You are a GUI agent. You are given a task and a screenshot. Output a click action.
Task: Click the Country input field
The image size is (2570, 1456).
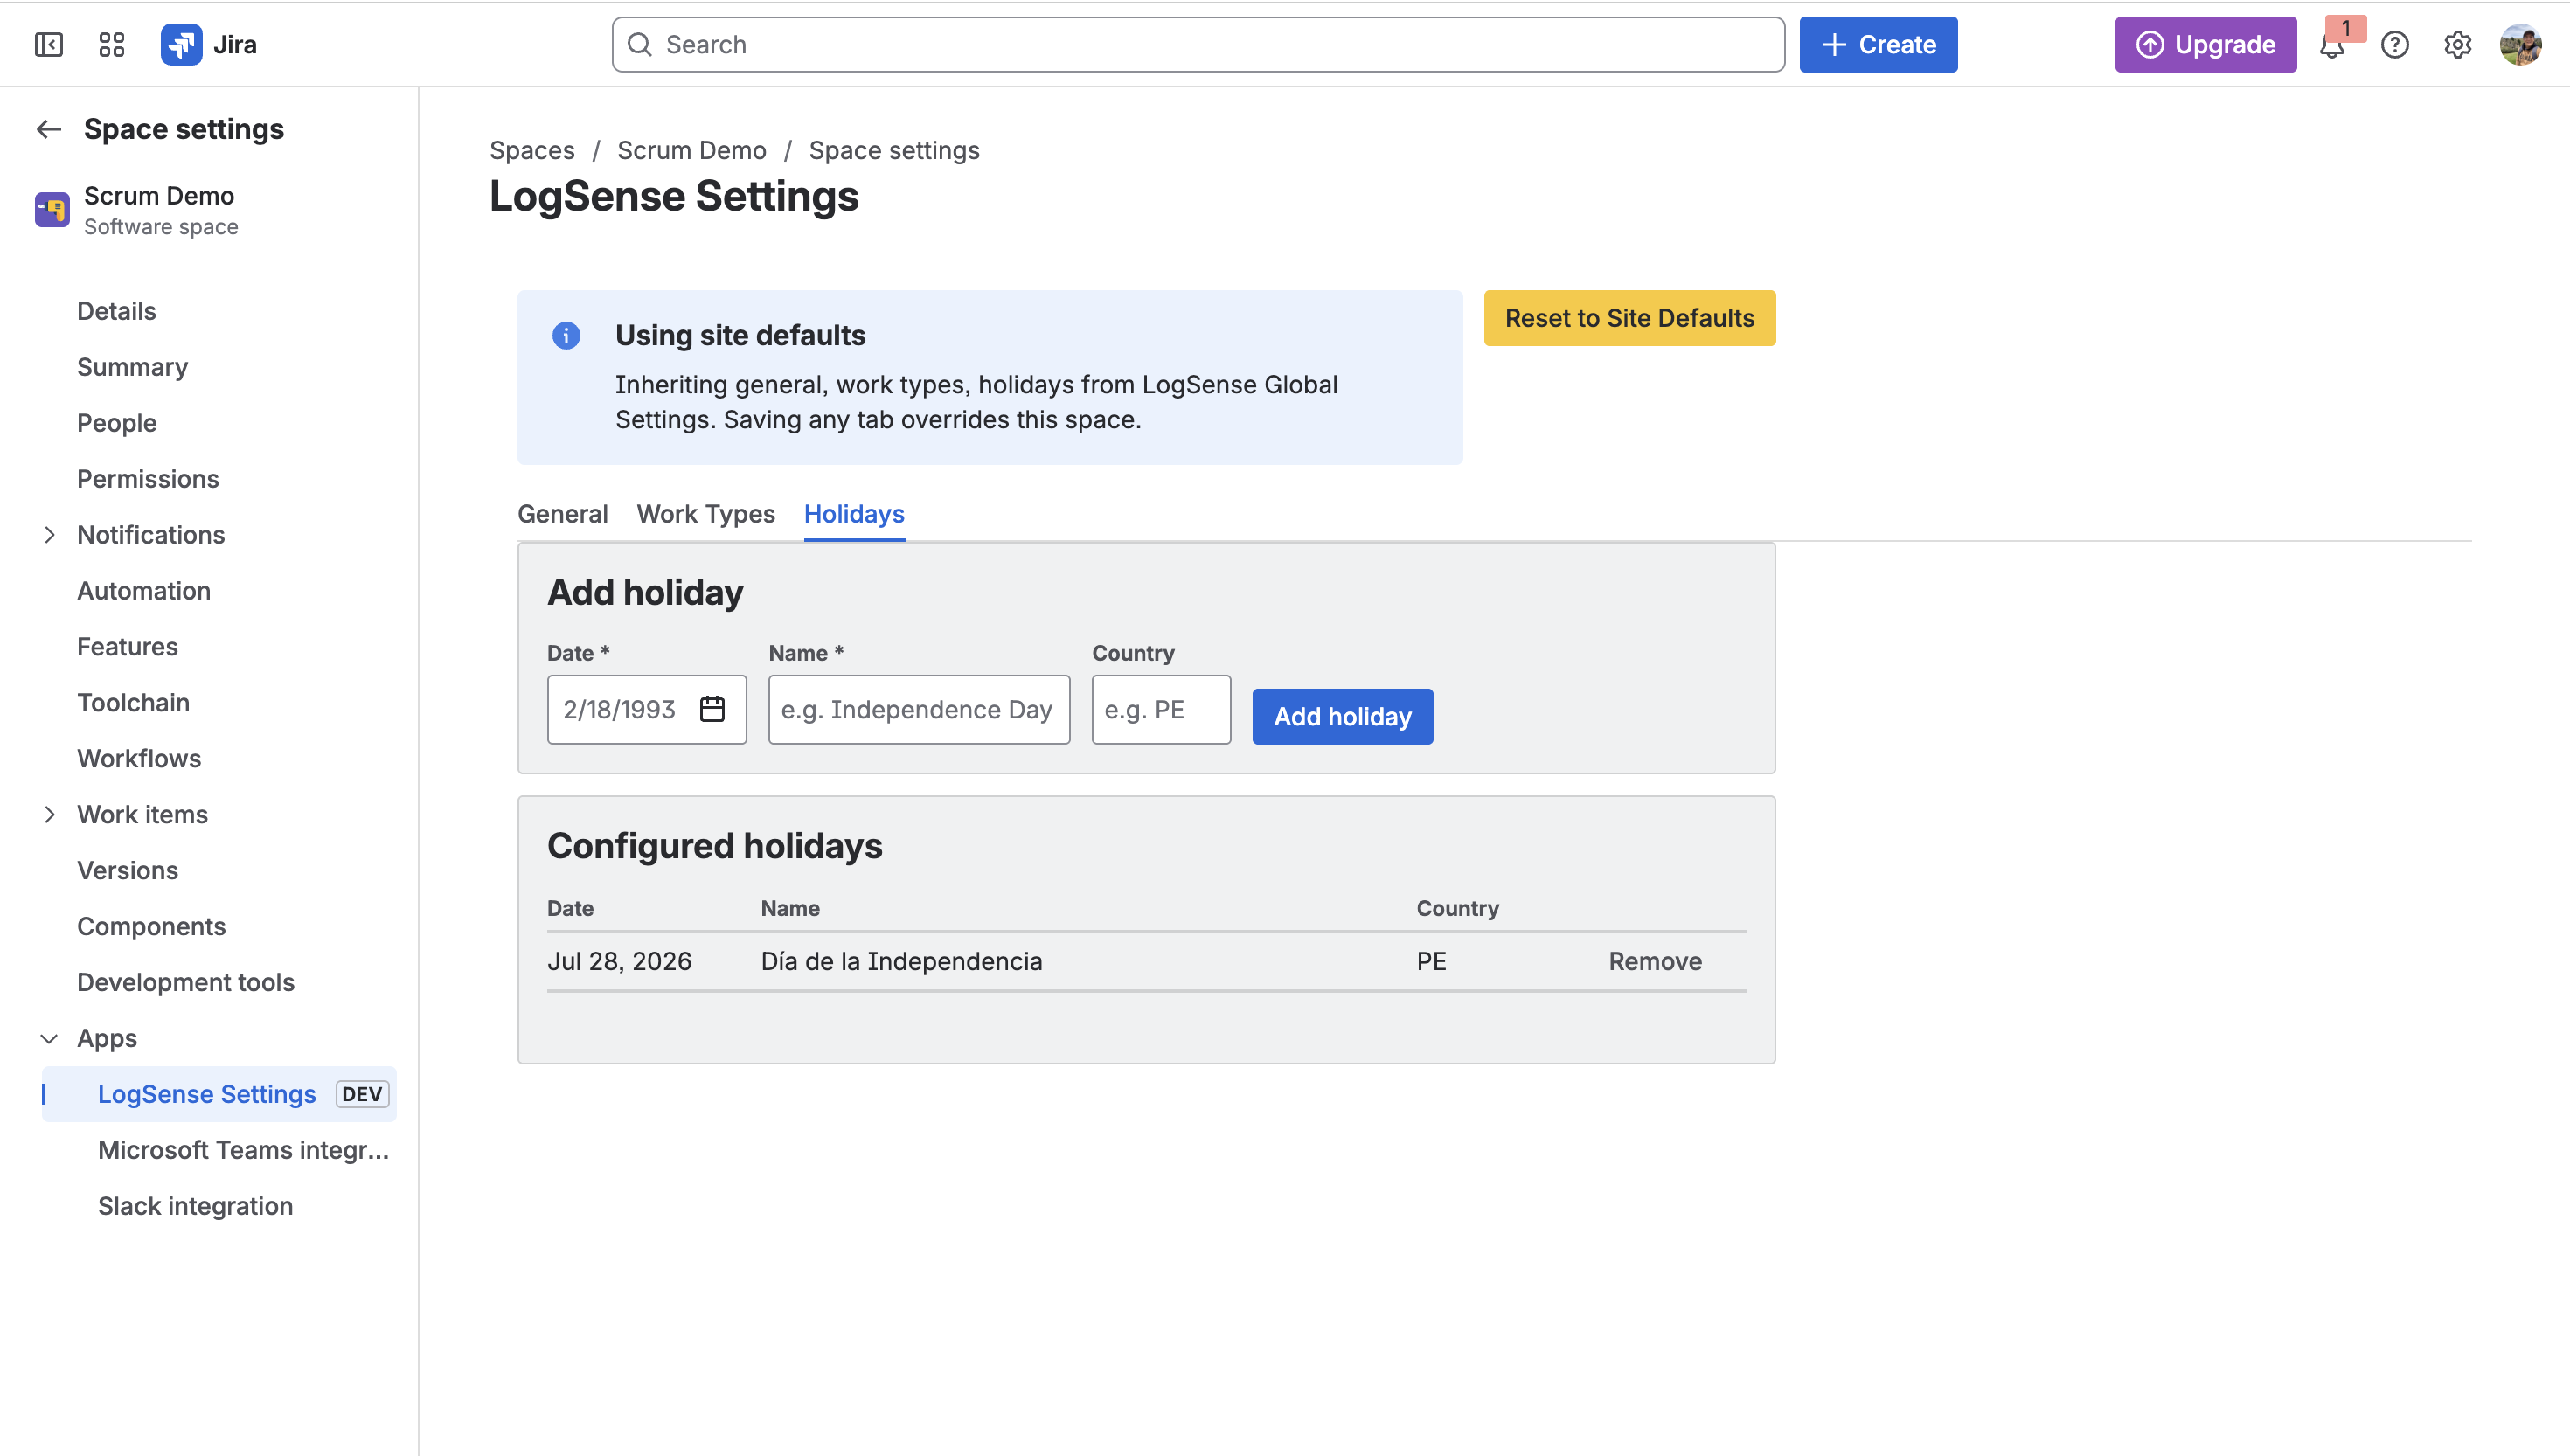pos(1161,709)
